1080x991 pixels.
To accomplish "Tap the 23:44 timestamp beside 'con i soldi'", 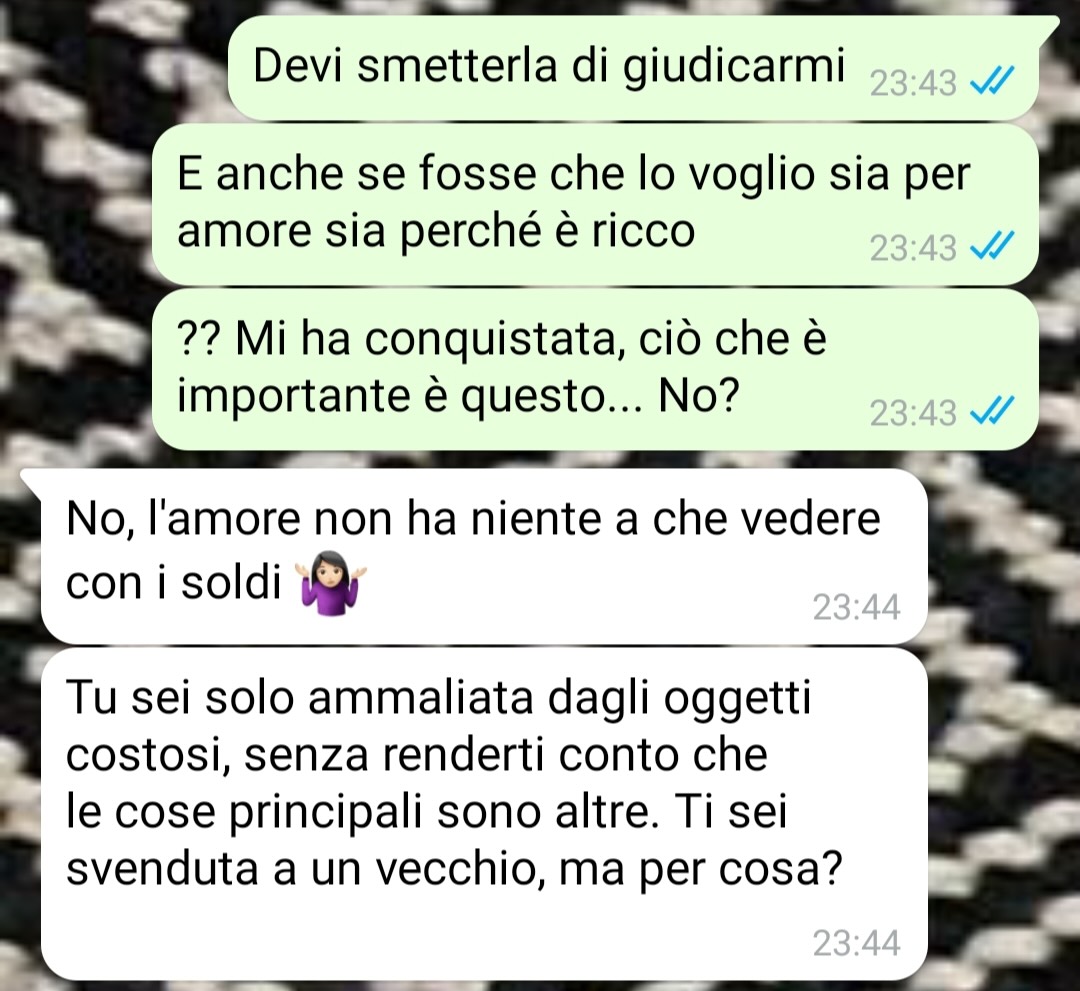I will (x=856, y=607).
